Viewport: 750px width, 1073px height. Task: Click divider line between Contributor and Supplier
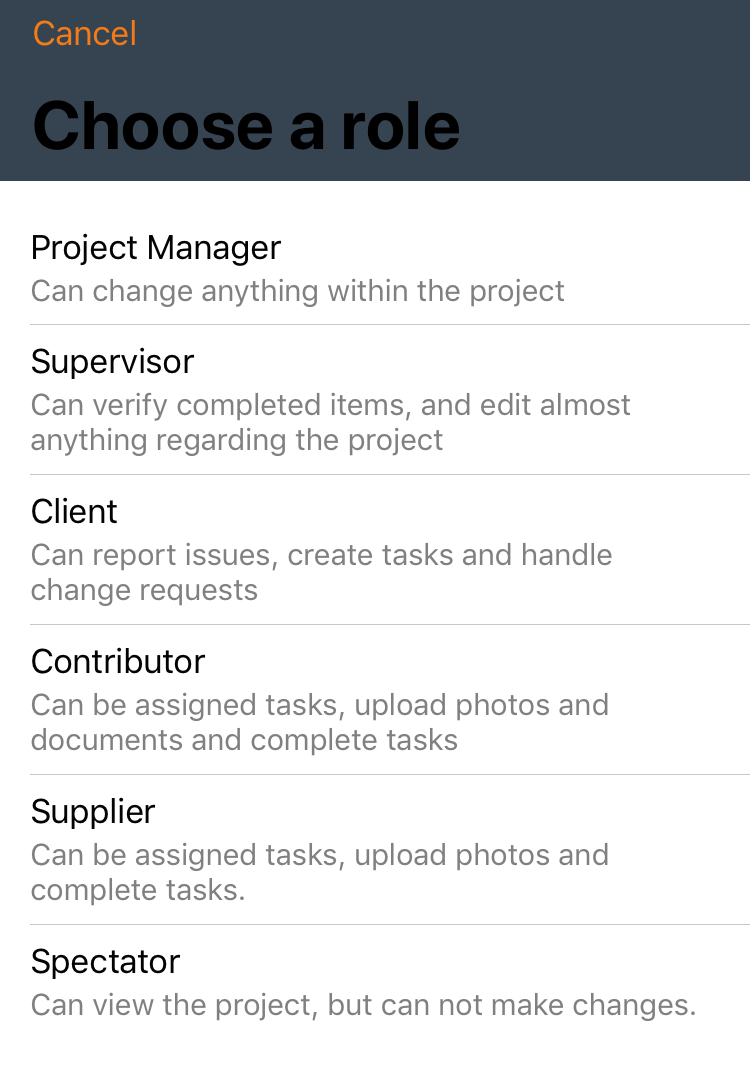click(x=390, y=775)
